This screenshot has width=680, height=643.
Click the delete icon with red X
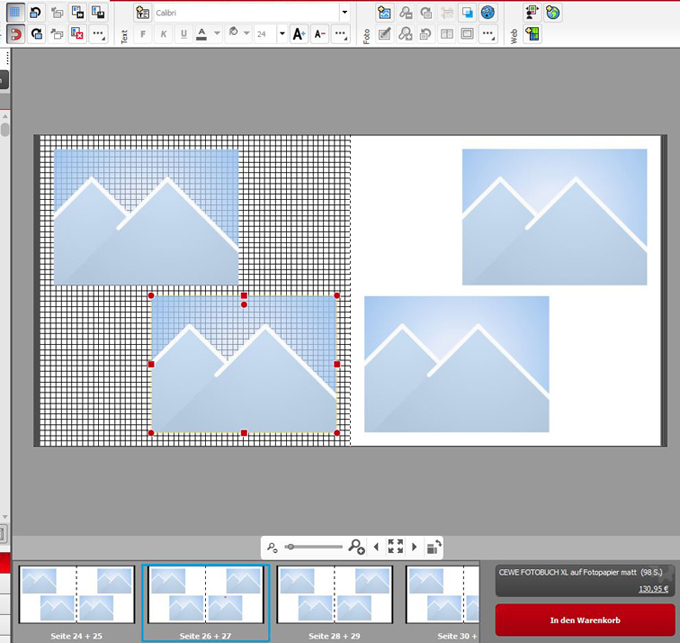77,34
